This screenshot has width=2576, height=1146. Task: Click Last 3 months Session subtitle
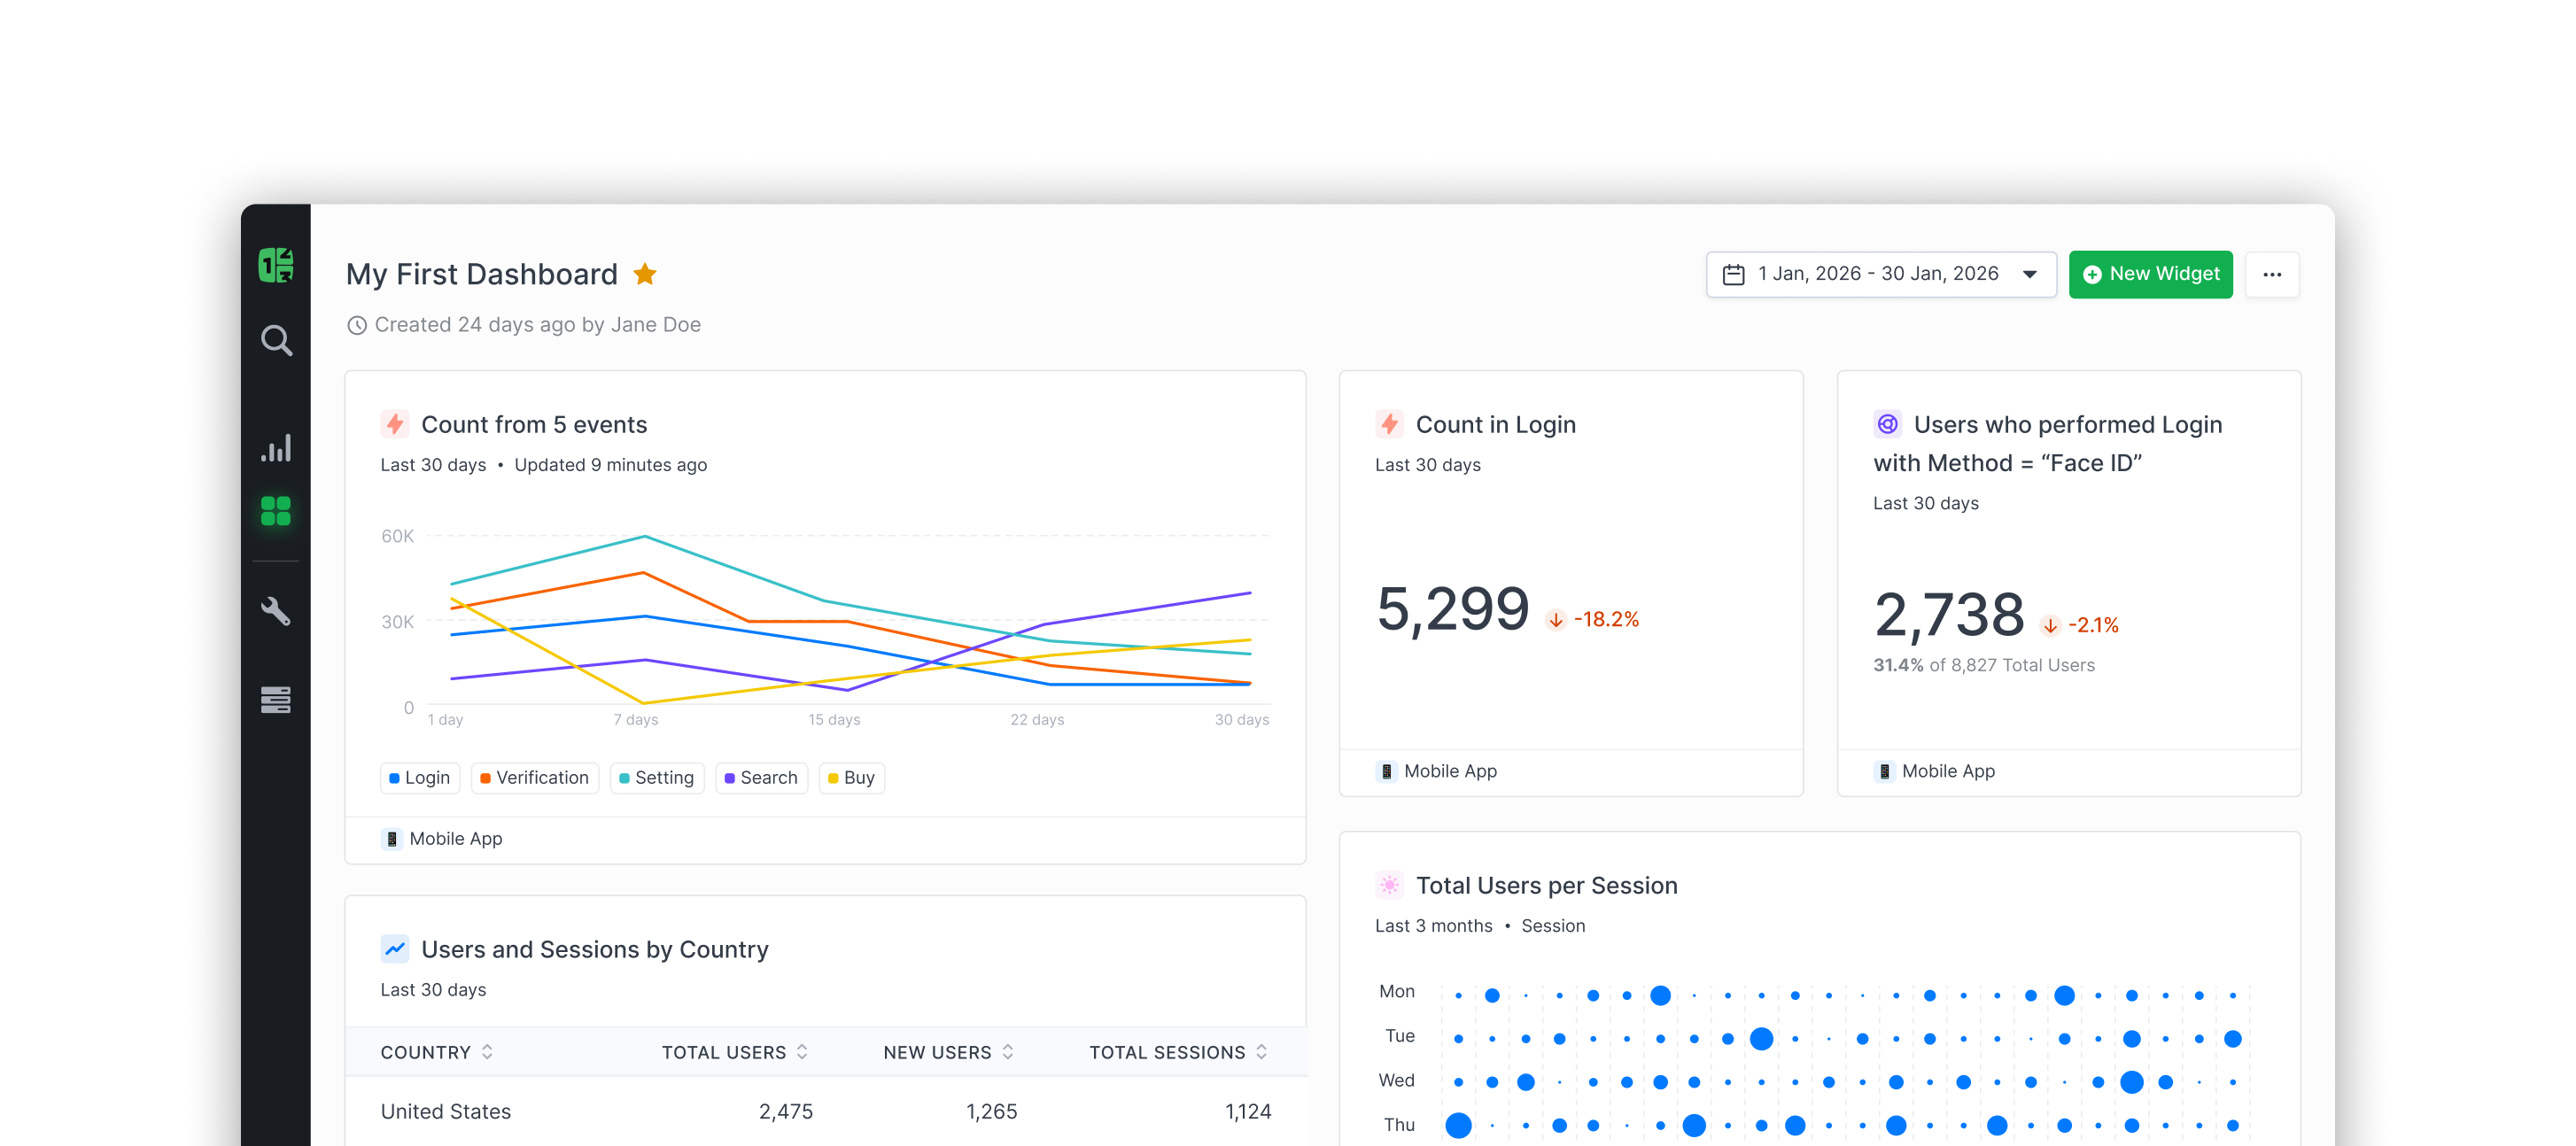click(x=1480, y=926)
